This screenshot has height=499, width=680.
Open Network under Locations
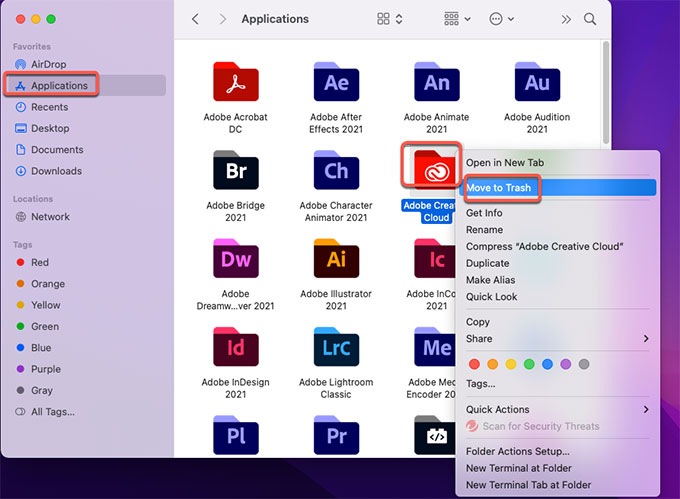(x=42, y=217)
